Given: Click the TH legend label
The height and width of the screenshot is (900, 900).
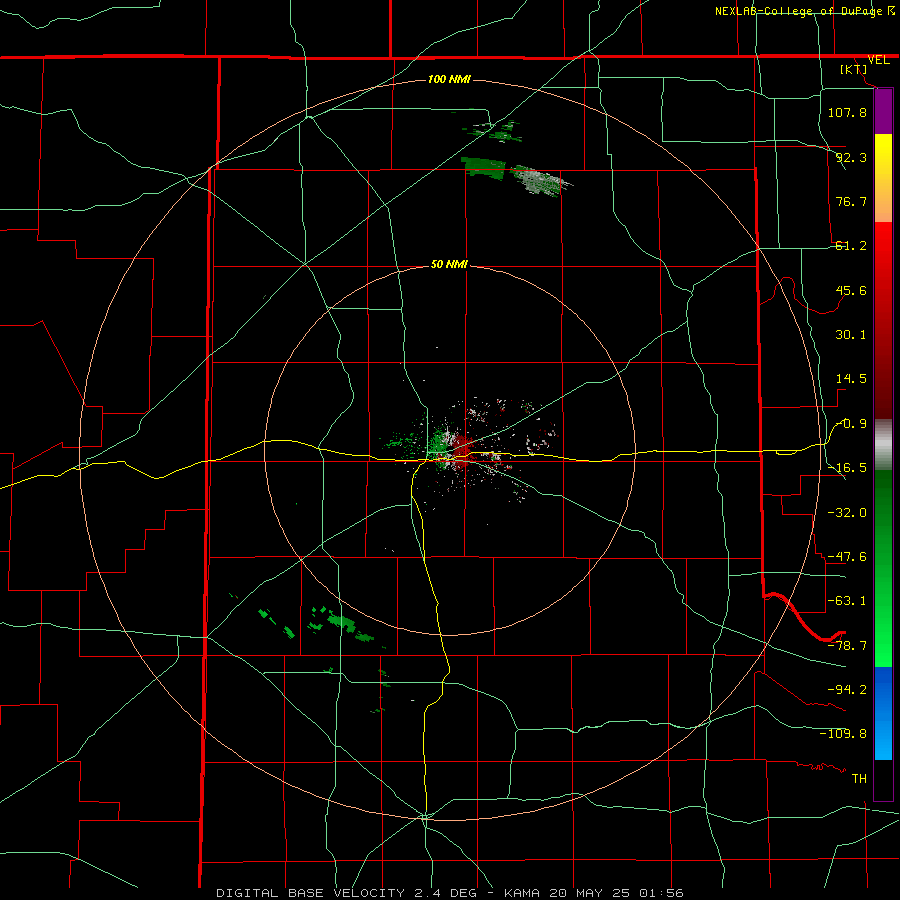Looking at the screenshot, I should pyautogui.click(x=859, y=779).
